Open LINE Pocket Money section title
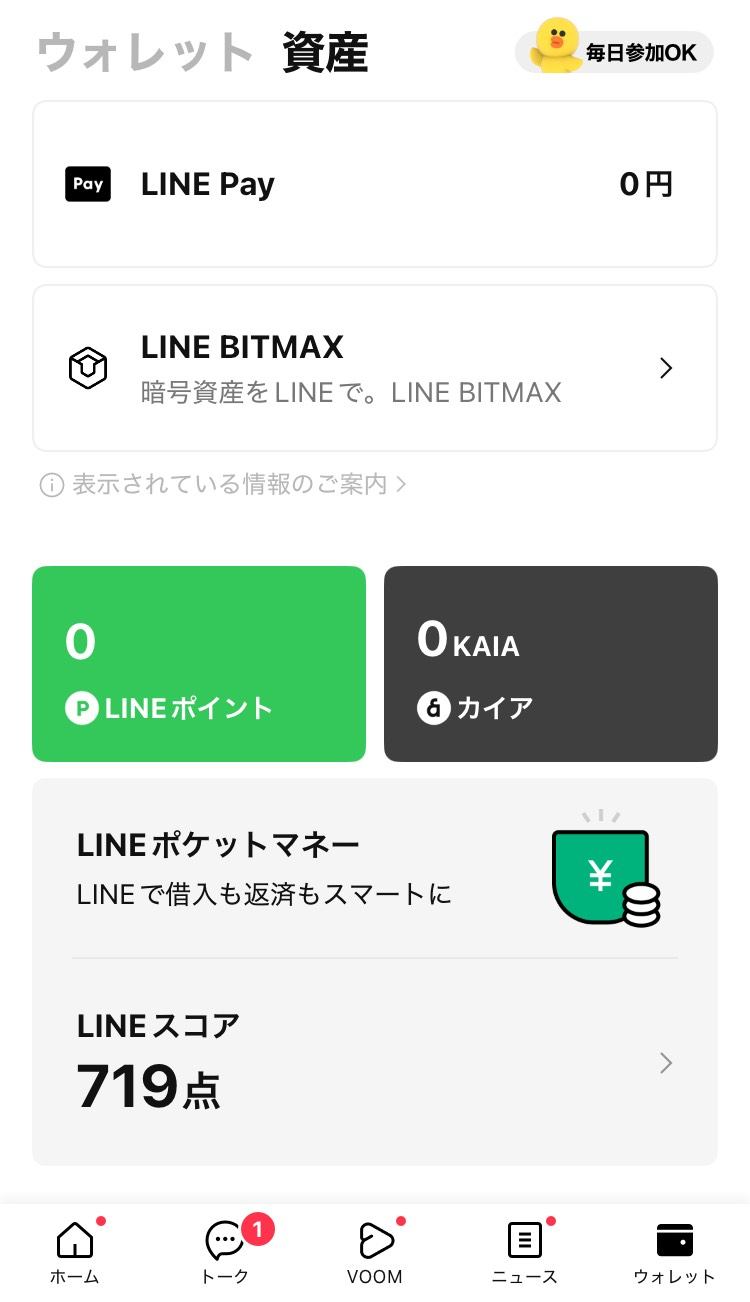This screenshot has width=750, height=1302. click(x=218, y=846)
